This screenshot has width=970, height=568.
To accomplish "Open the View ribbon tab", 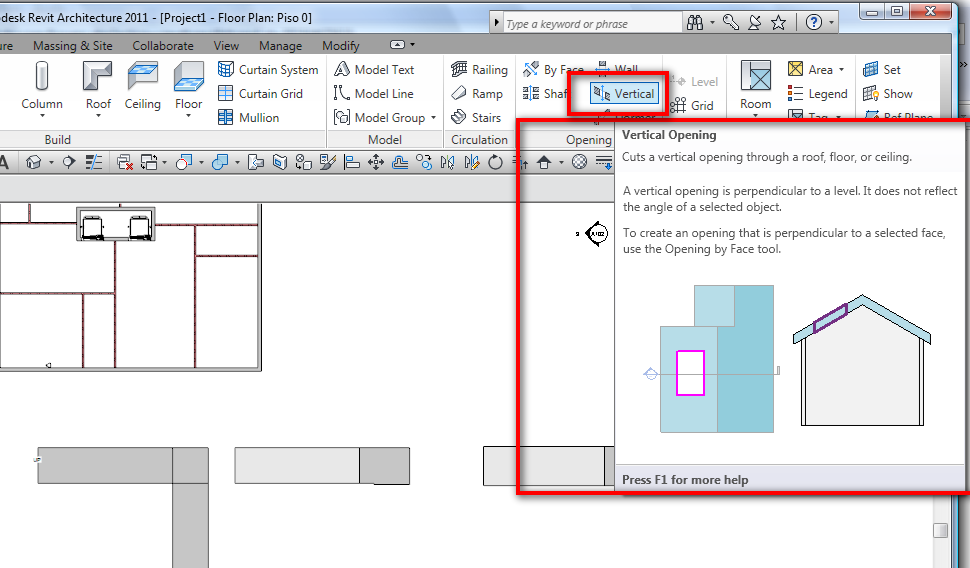I will 226,46.
